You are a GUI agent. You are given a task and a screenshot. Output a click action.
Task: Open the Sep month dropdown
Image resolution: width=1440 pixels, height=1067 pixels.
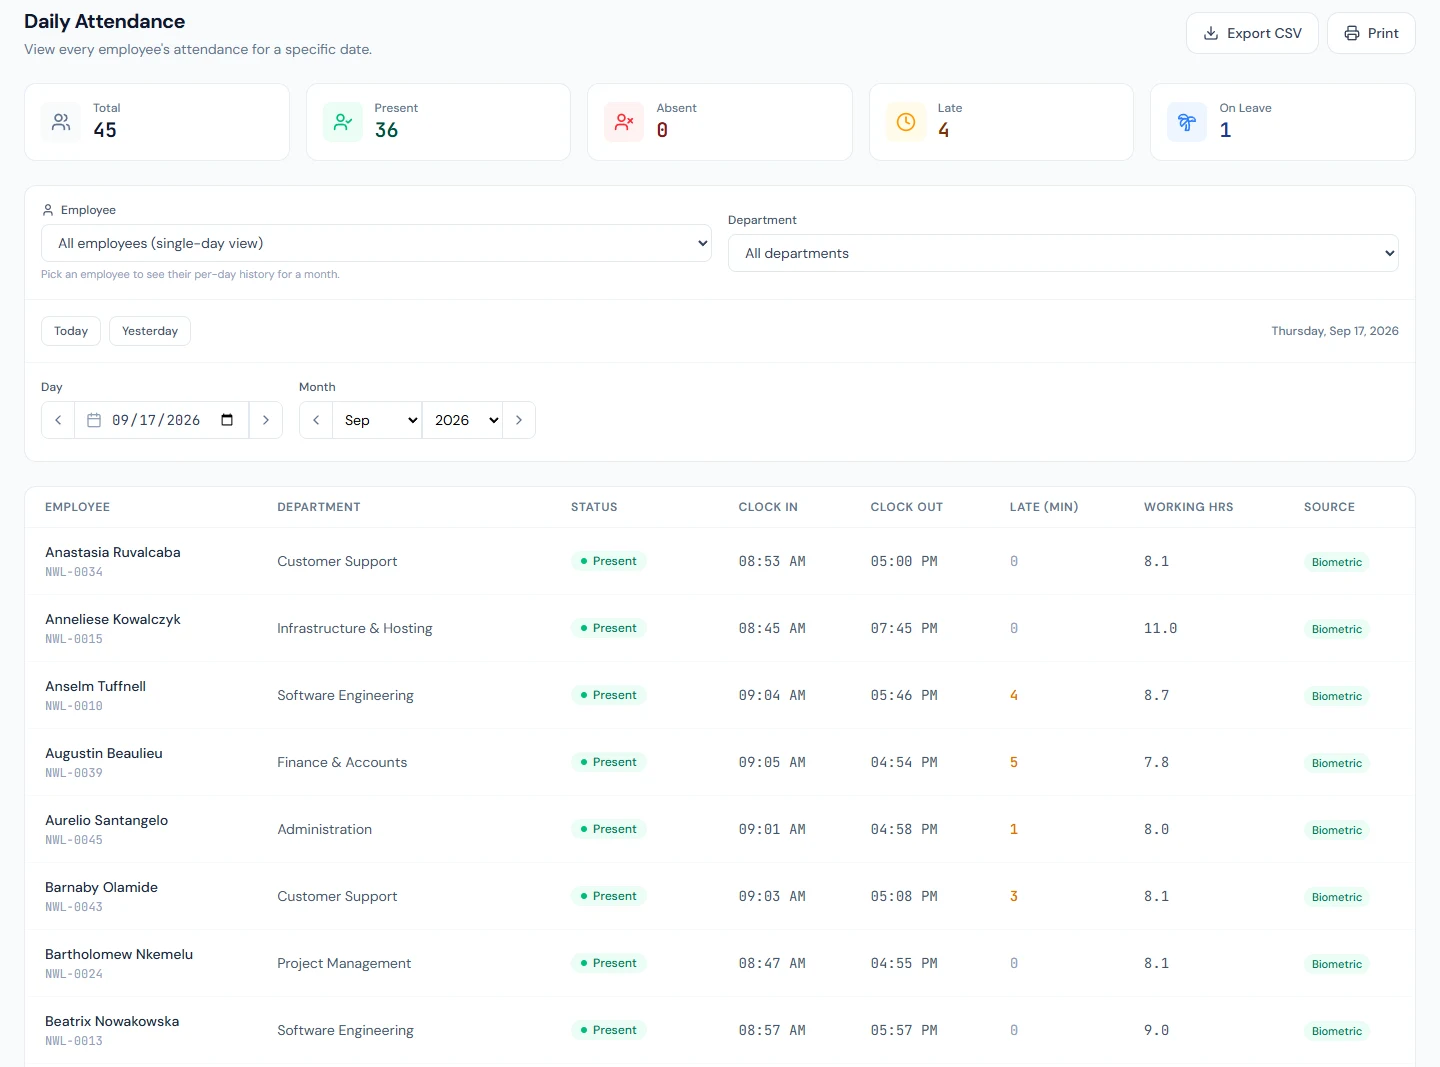(x=378, y=420)
